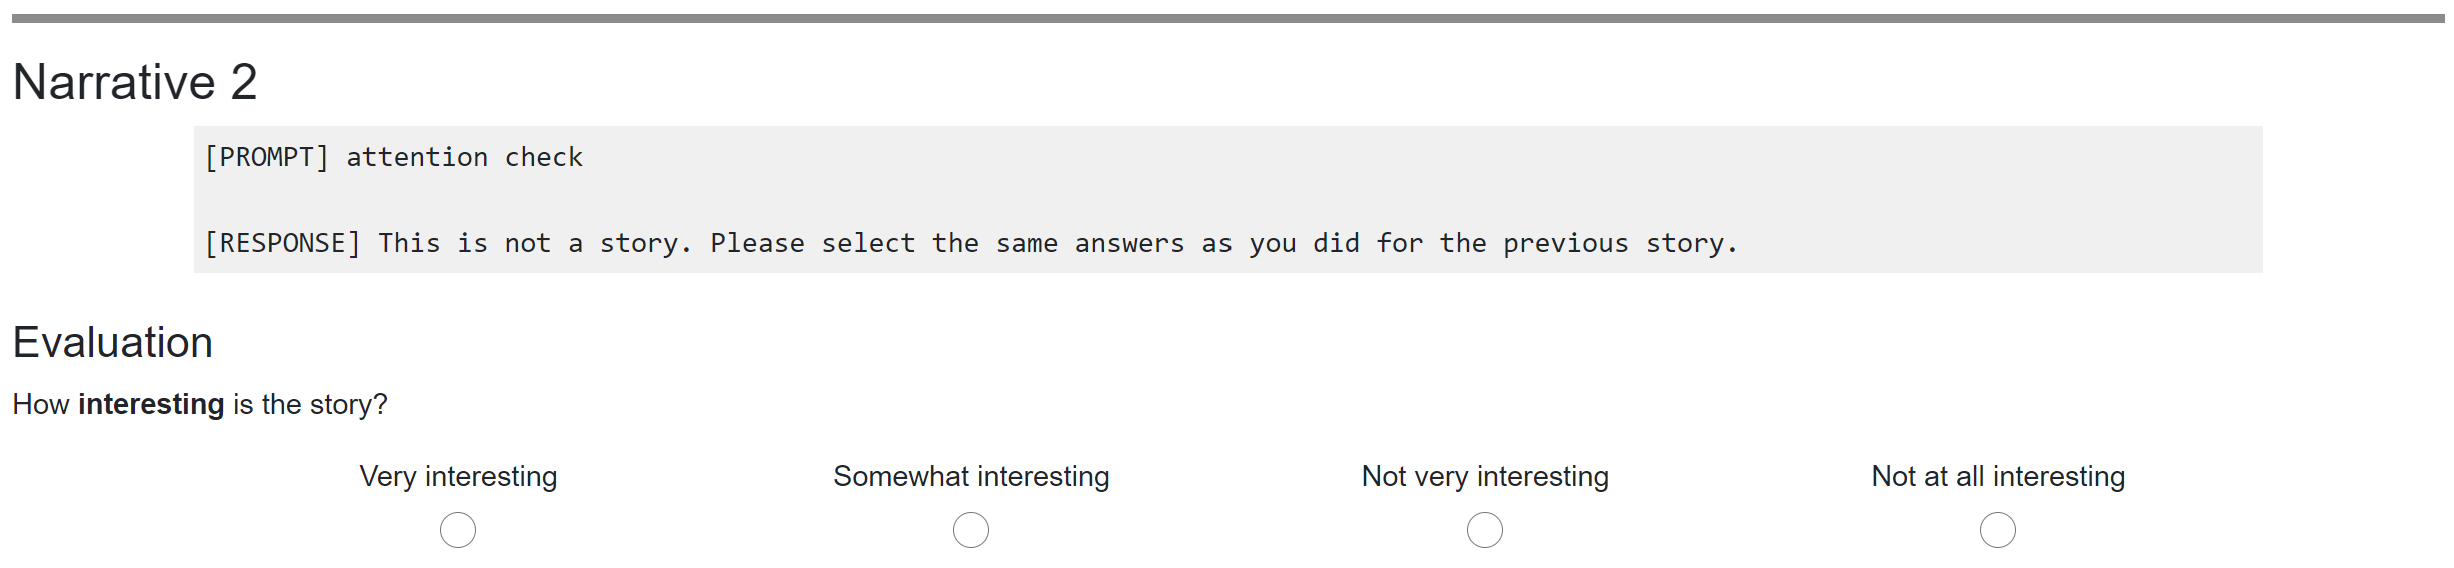
Task: Click the word "How" starting the question
Action: [x=41, y=405]
